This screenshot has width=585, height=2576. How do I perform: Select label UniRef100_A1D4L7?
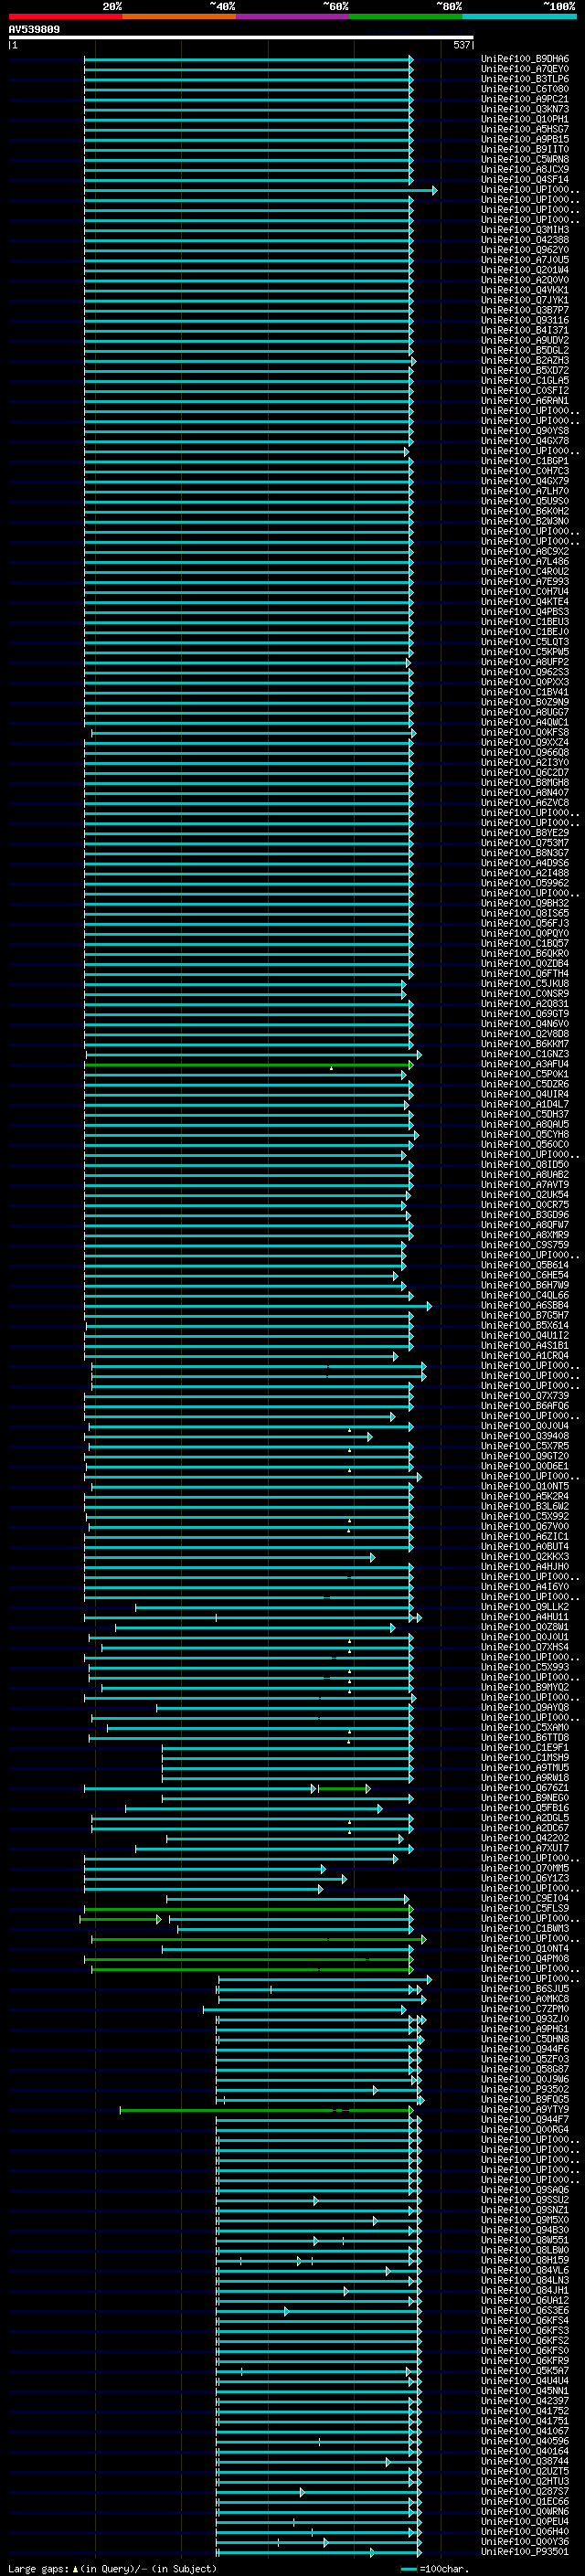(525, 1104)
